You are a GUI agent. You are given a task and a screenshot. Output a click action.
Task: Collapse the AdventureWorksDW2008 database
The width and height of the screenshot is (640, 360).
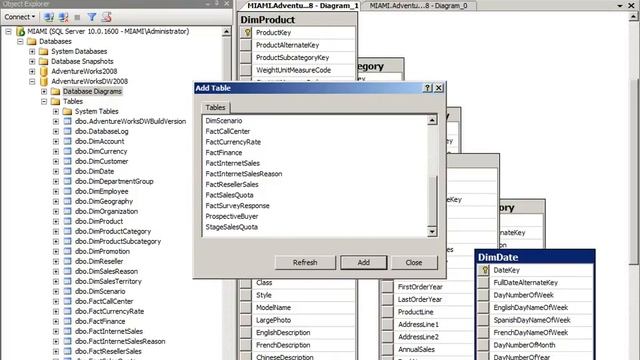pos(32,81)
